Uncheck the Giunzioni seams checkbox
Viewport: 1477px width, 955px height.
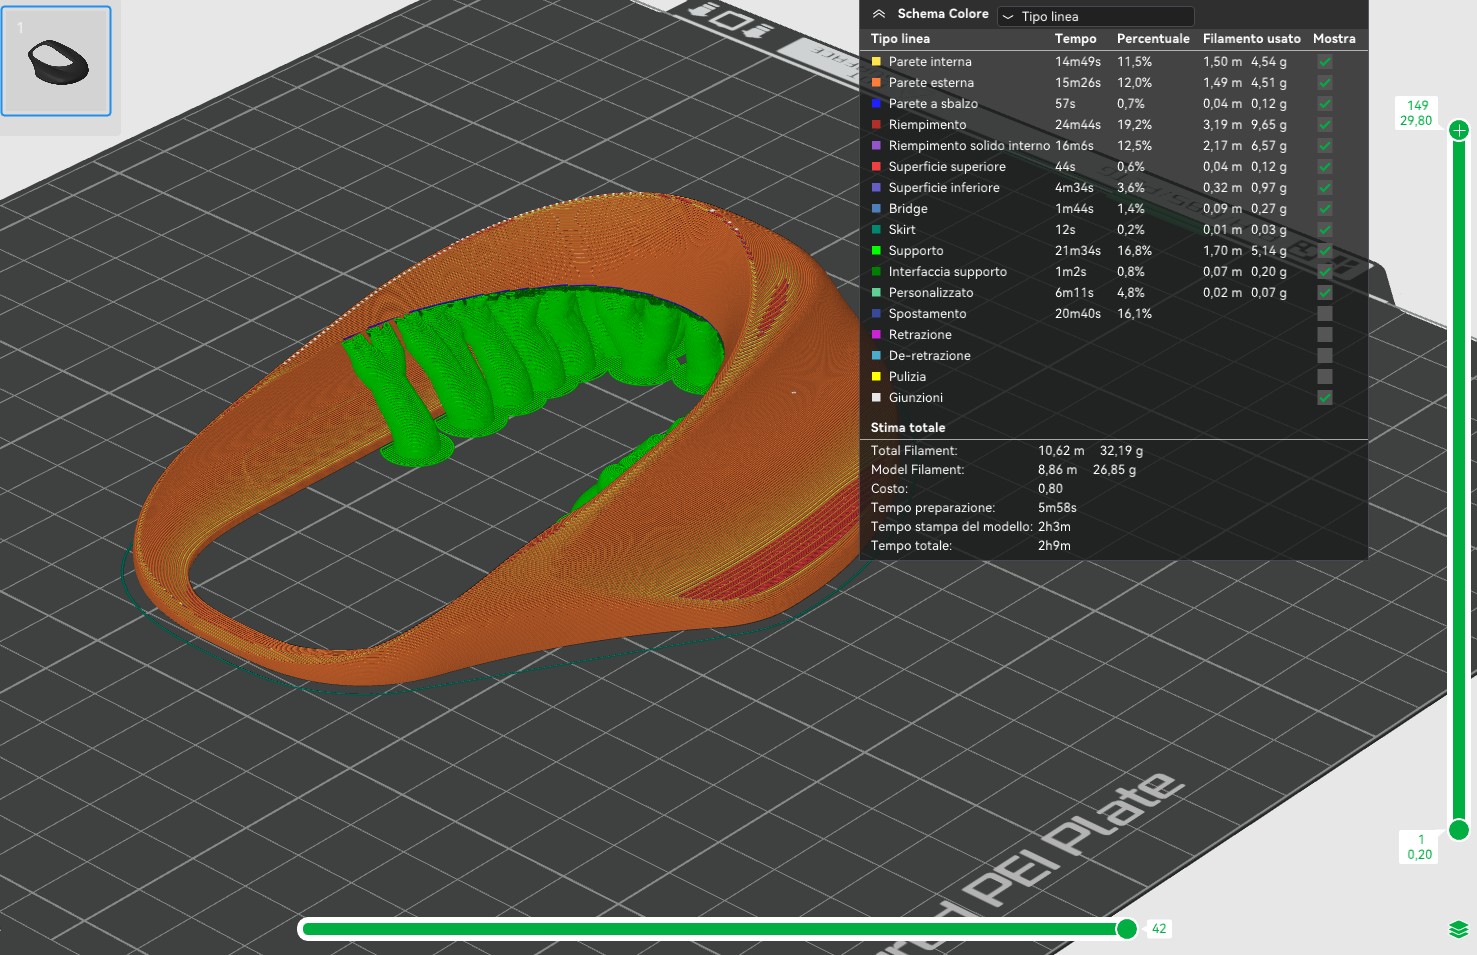coord(1325,397)
